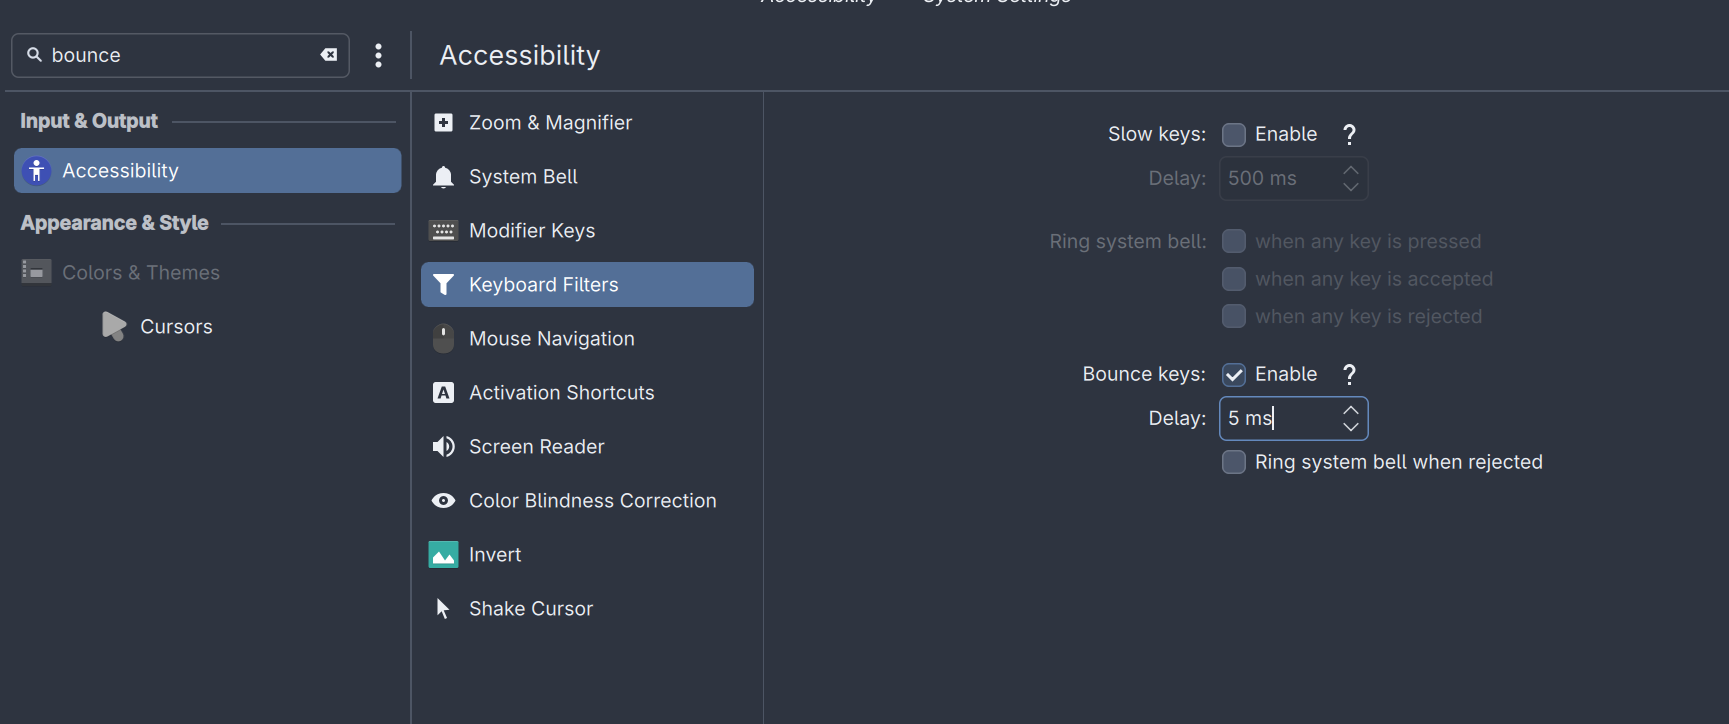
Task: Click the Invert image icon
Action: pos(443,555)
